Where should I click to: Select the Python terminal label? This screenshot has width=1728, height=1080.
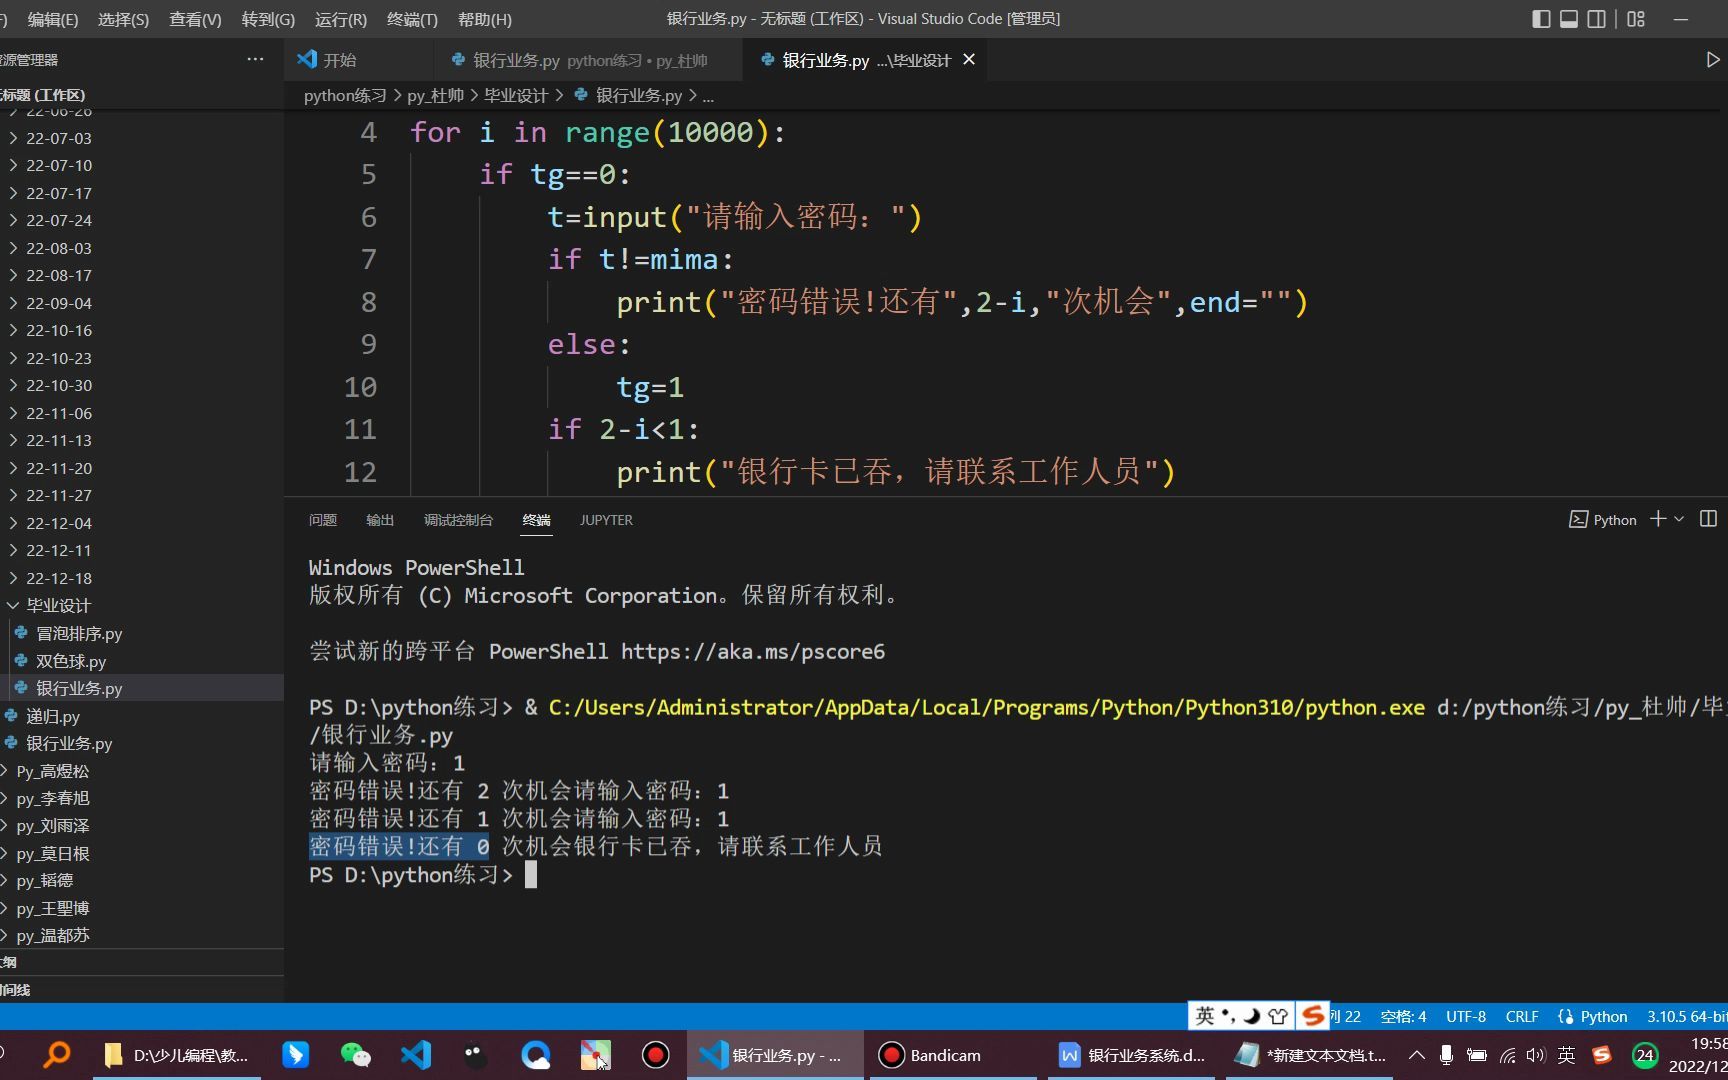(1603, 519)
